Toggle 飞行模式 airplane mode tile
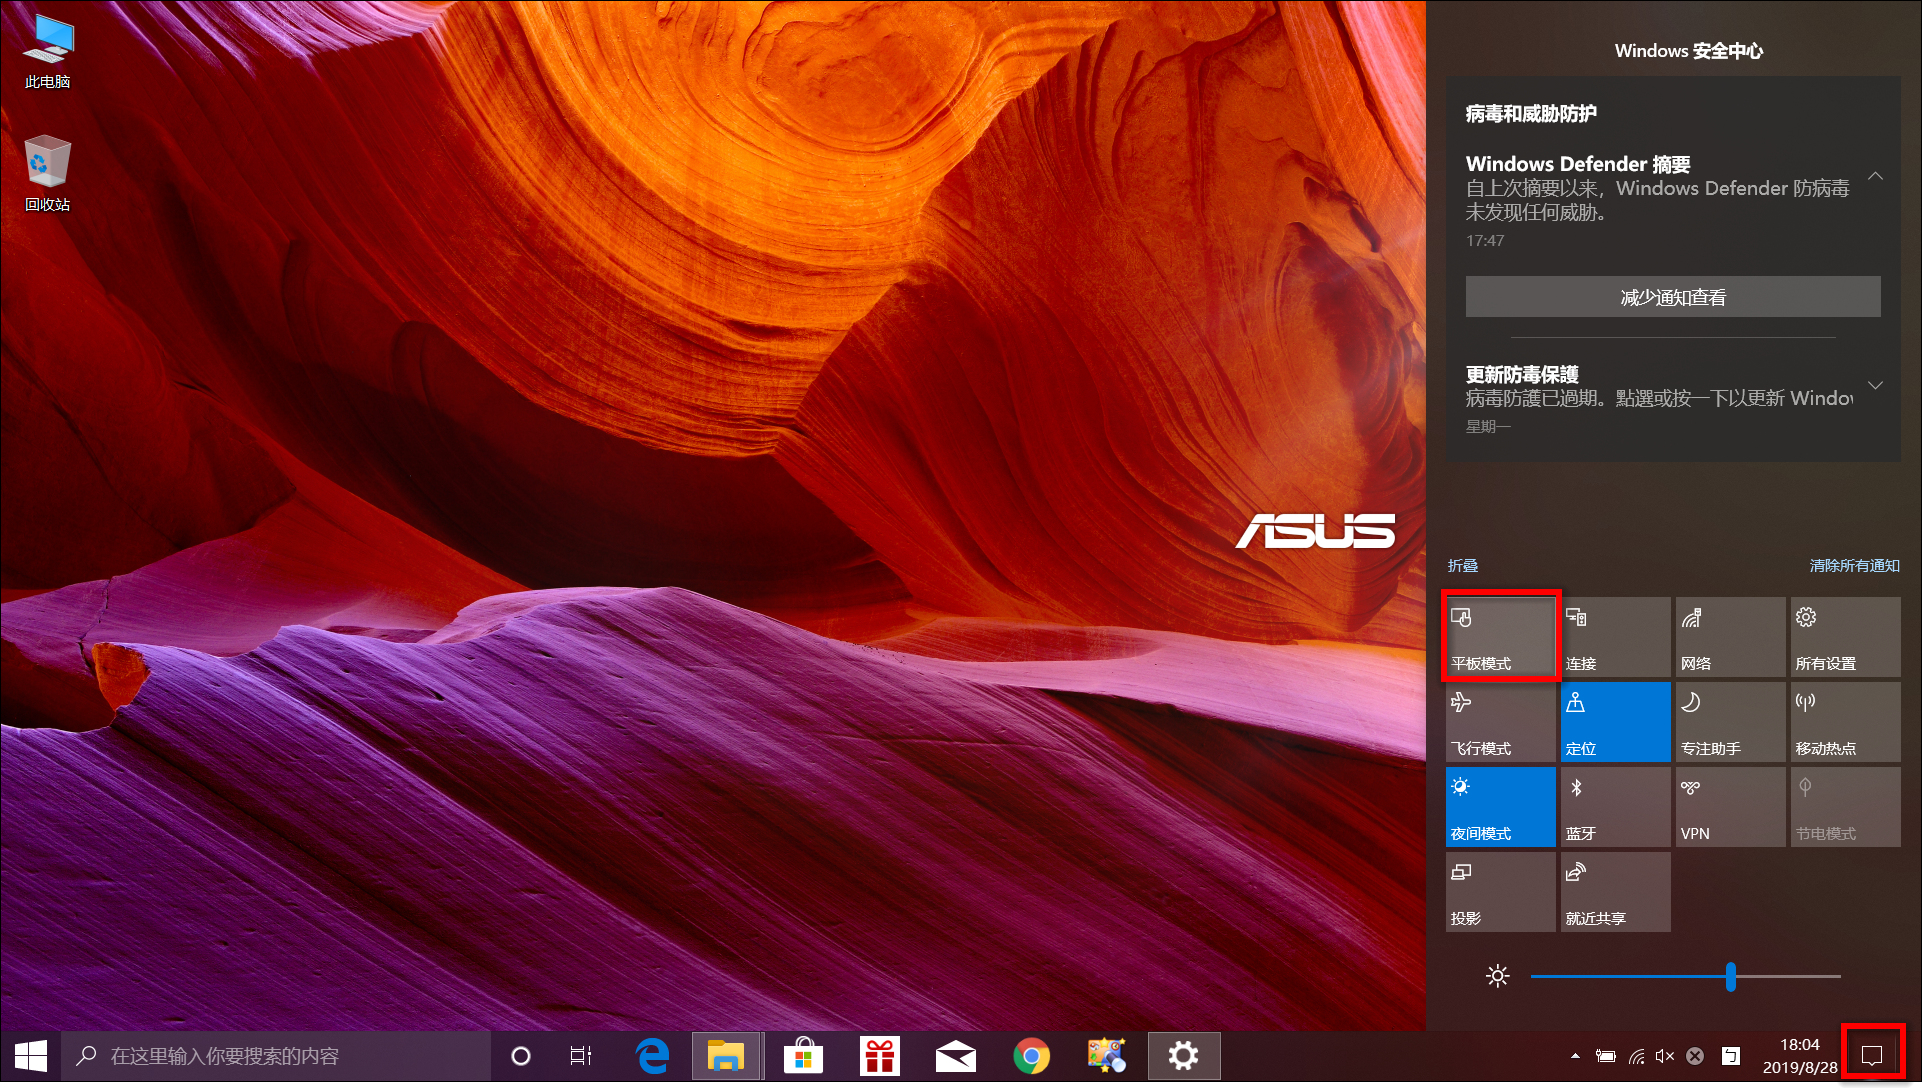Screen dimensions: 1922x1088 (1500, 722)
